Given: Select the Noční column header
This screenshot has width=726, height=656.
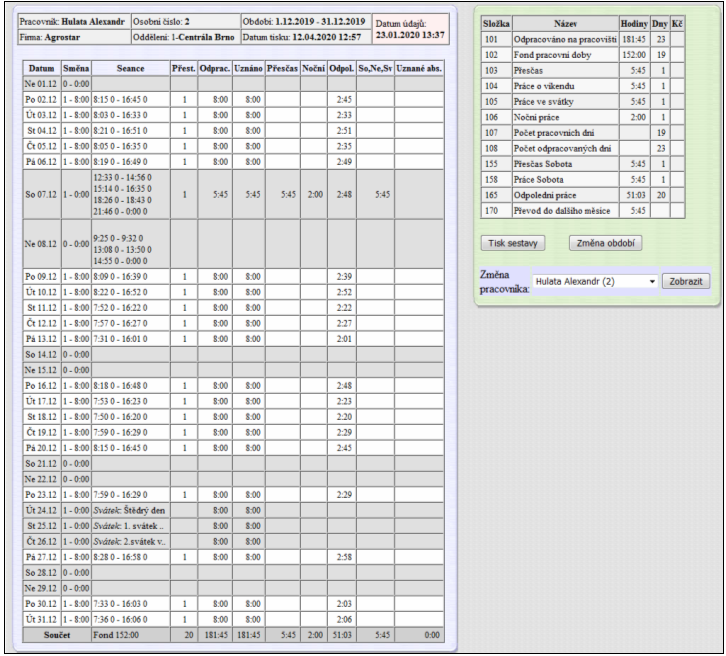Looking at the screenshot, I should pyautogui.click(x=314, y=69).
